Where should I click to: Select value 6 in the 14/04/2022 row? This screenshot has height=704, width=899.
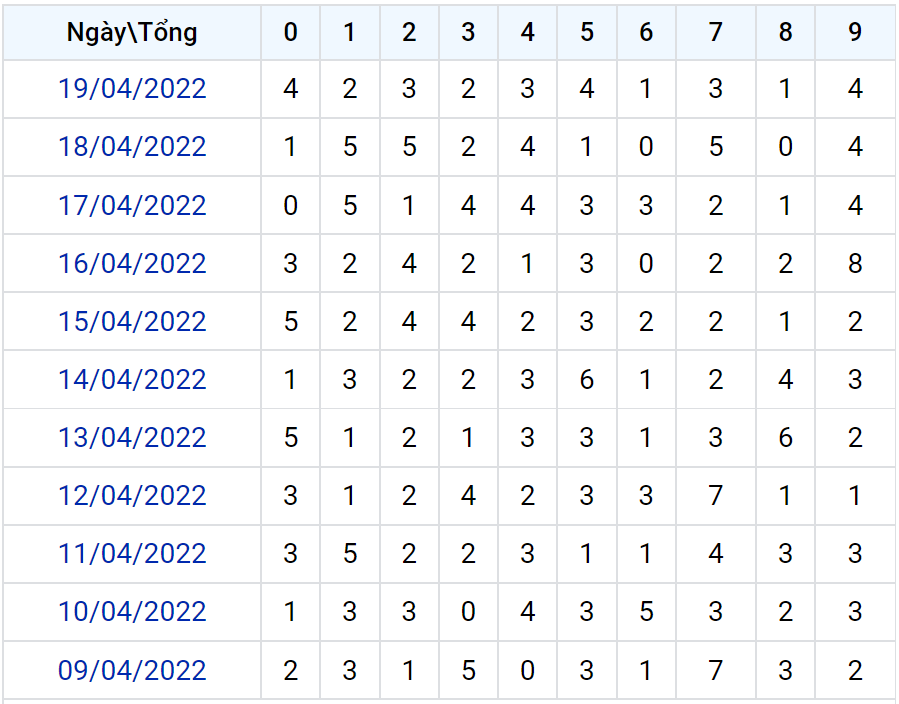tap(587, 380)
